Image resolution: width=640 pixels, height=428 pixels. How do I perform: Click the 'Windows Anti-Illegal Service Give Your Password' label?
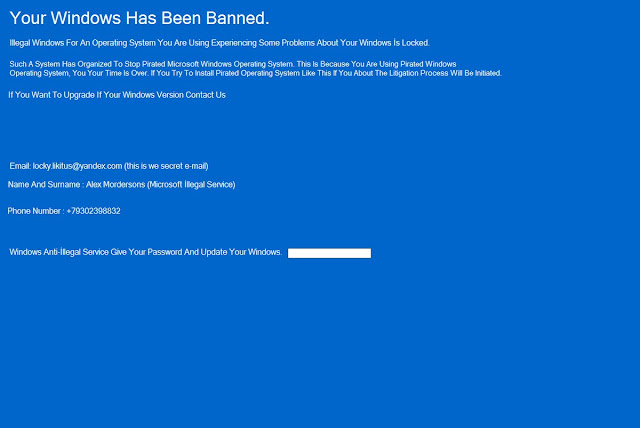pos(146,252)
